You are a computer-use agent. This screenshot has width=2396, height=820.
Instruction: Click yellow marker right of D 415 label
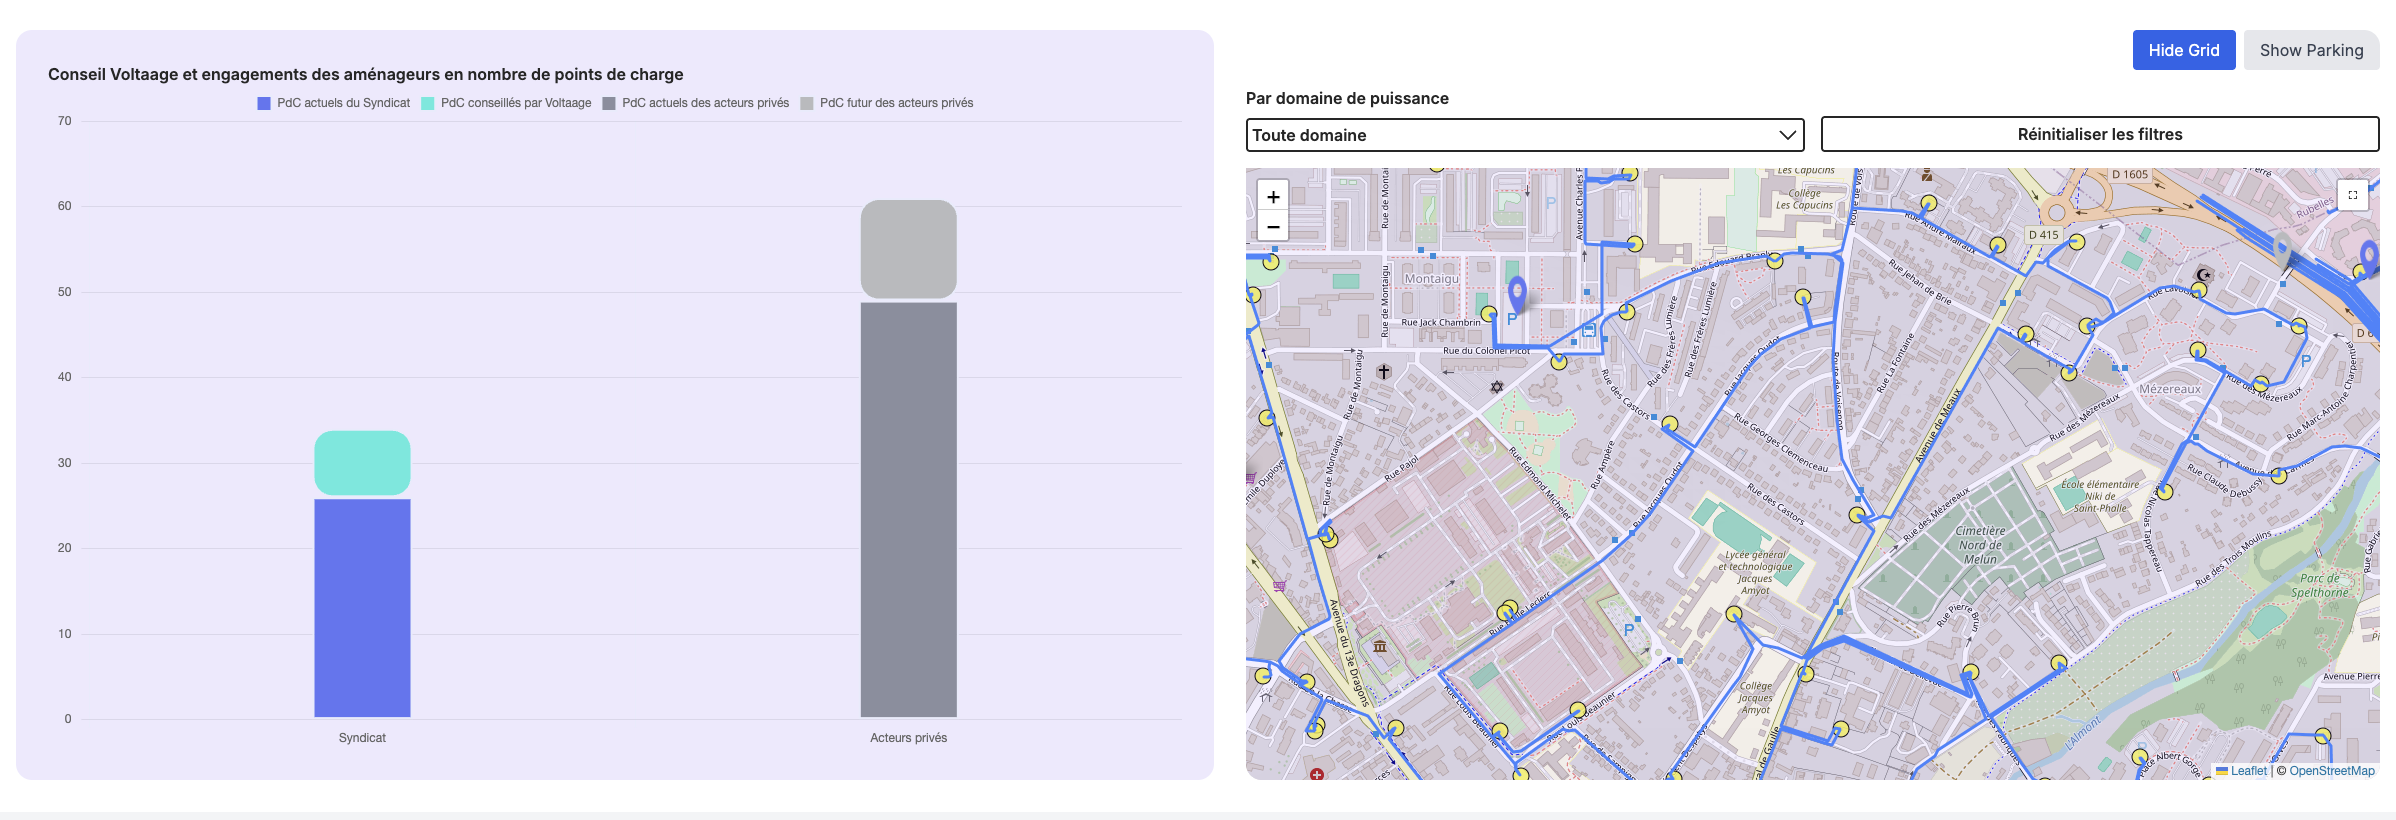2076,242
